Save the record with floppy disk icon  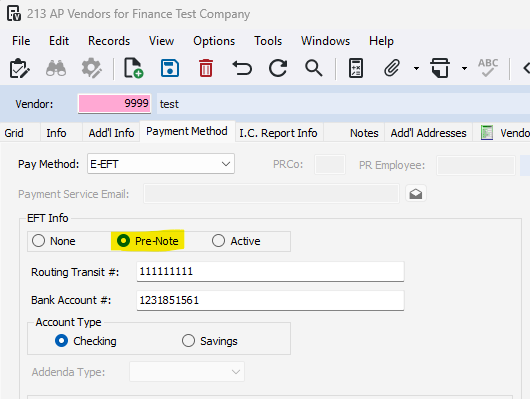tap(170, 69)
